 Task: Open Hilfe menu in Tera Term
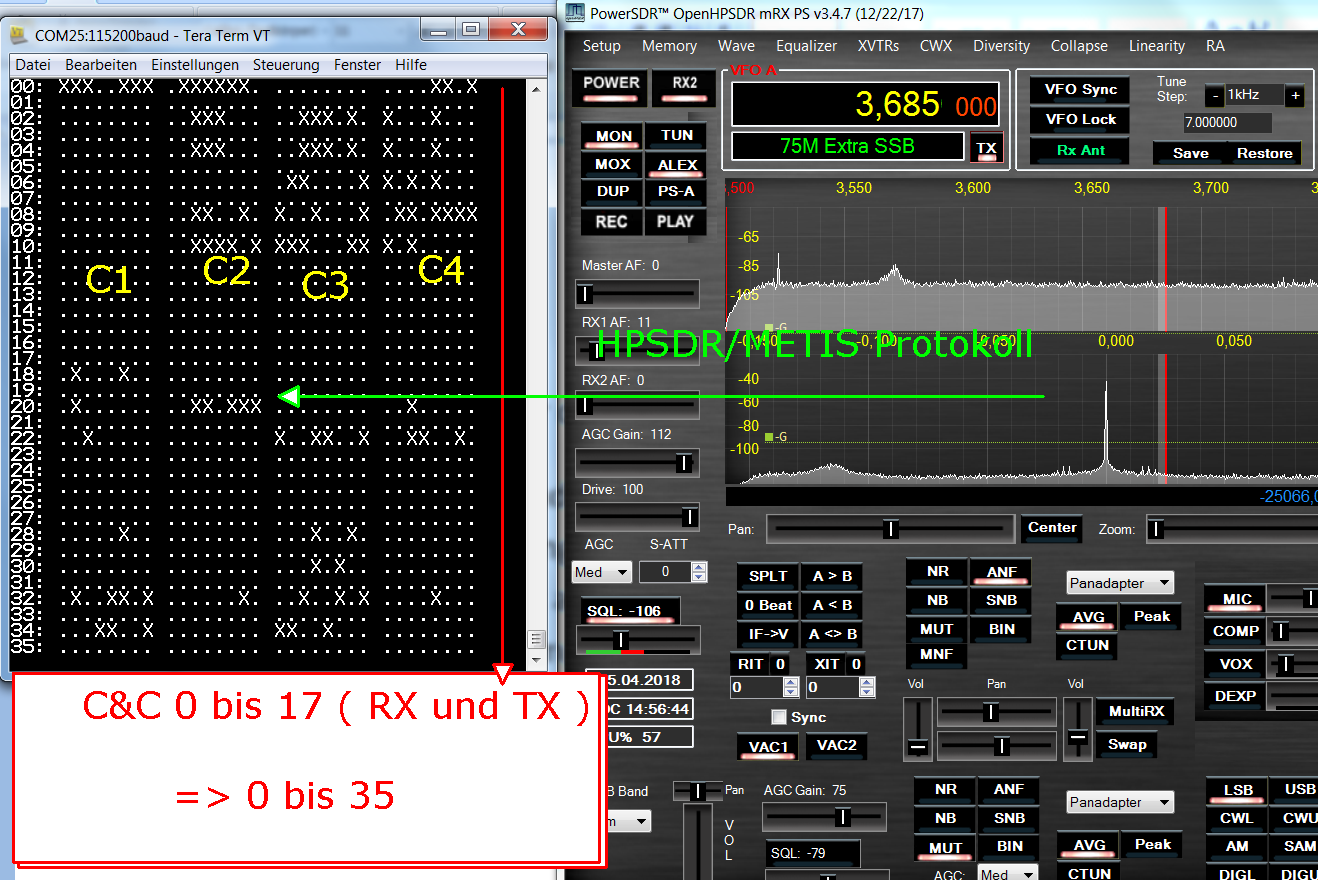pos(411,65)
